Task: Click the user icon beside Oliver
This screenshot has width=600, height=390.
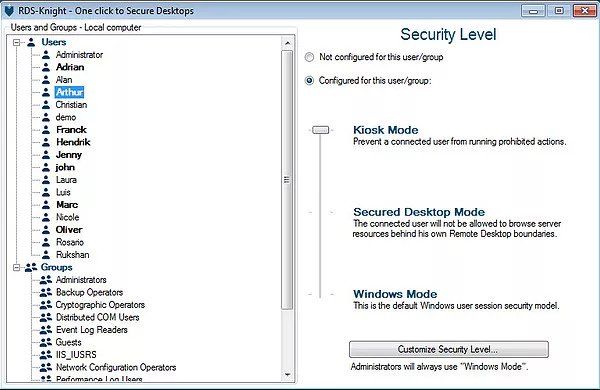Action: [x=46, y=230]
